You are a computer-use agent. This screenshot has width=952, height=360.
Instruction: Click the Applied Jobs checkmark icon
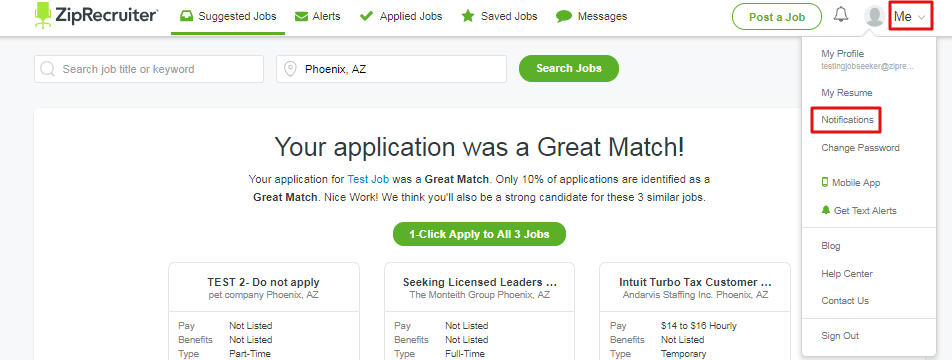coord(366,16)
